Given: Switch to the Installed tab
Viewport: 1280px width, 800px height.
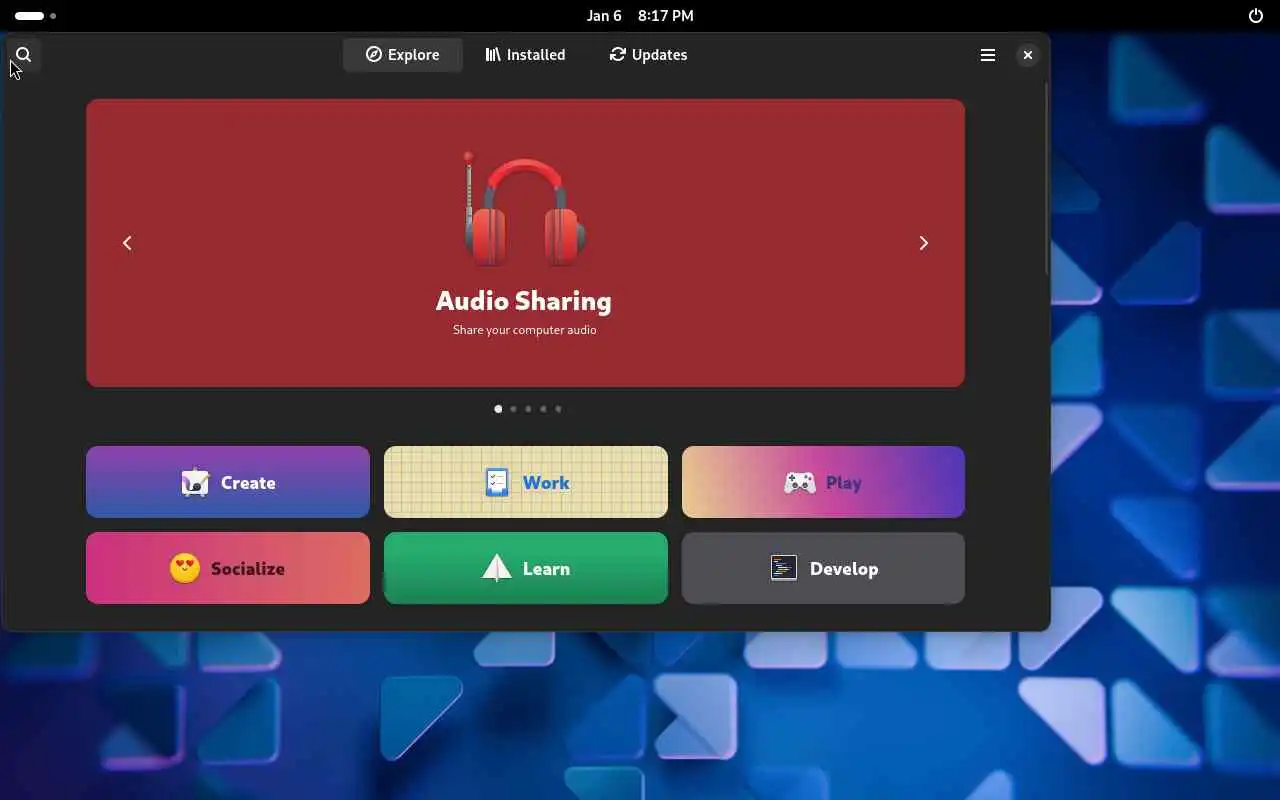Looking at the screenshot, I should pyautogui.click(x=526, y=55).
